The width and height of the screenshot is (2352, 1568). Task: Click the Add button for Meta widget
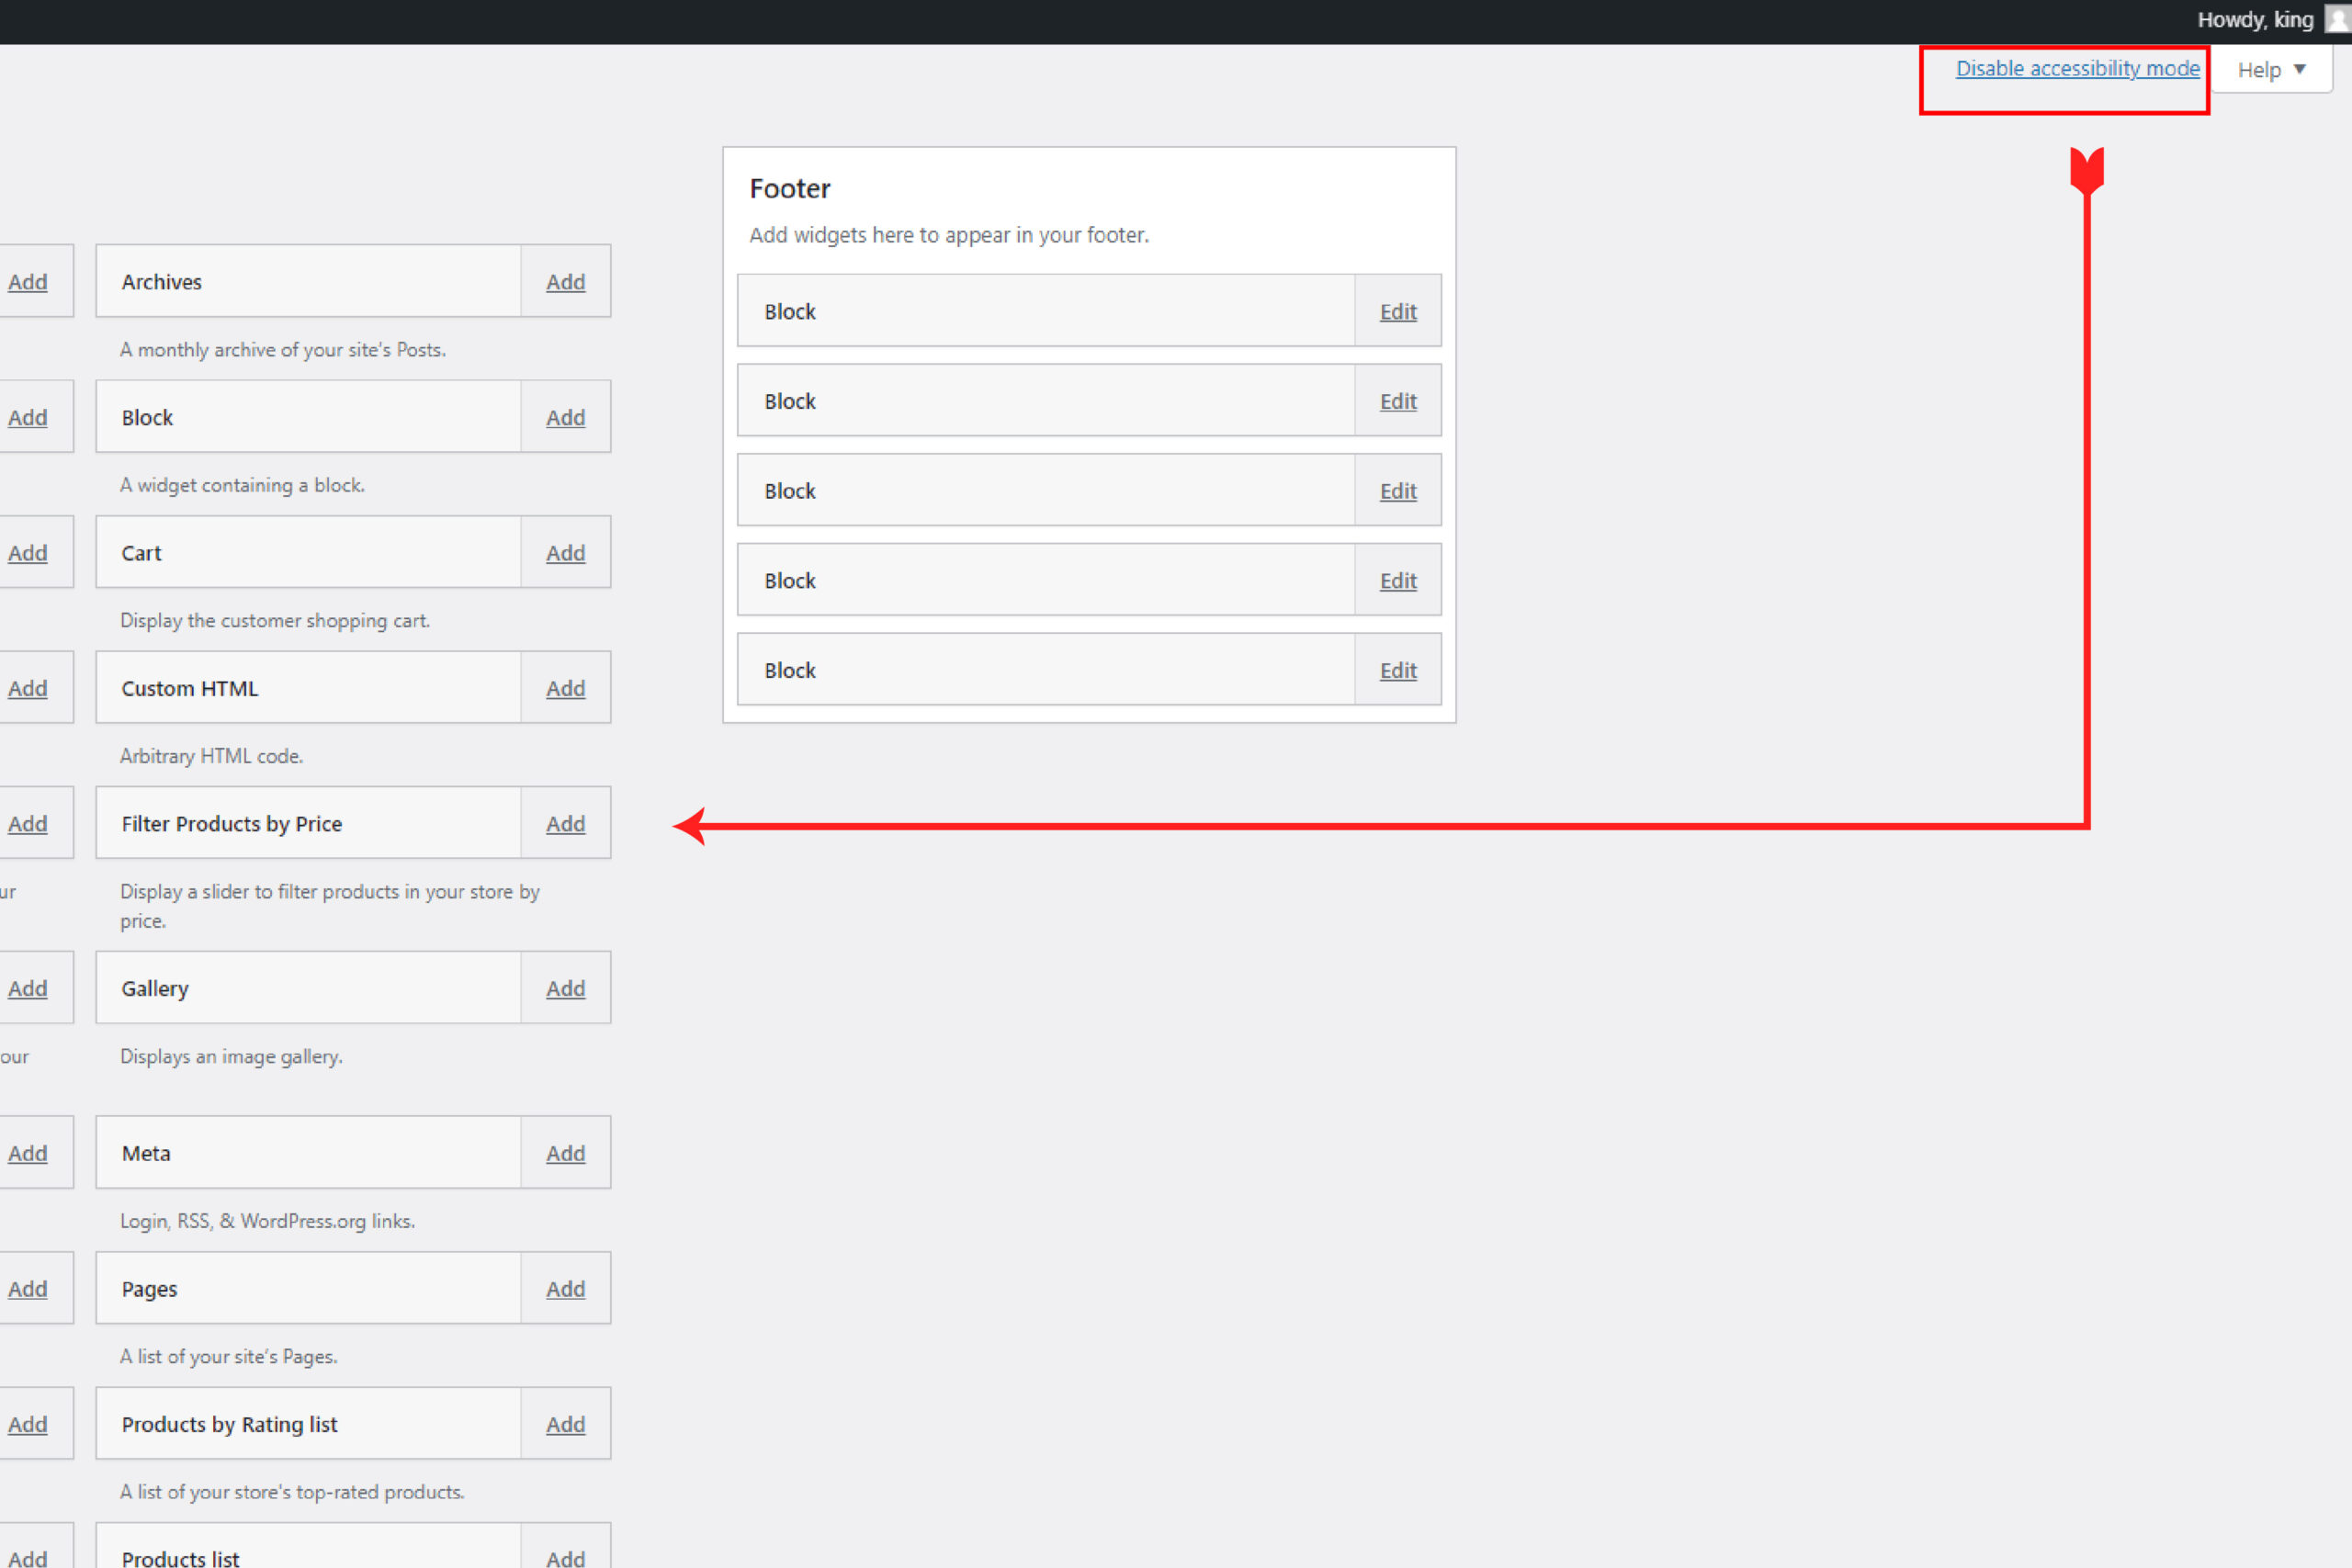tap(563, 1153)
